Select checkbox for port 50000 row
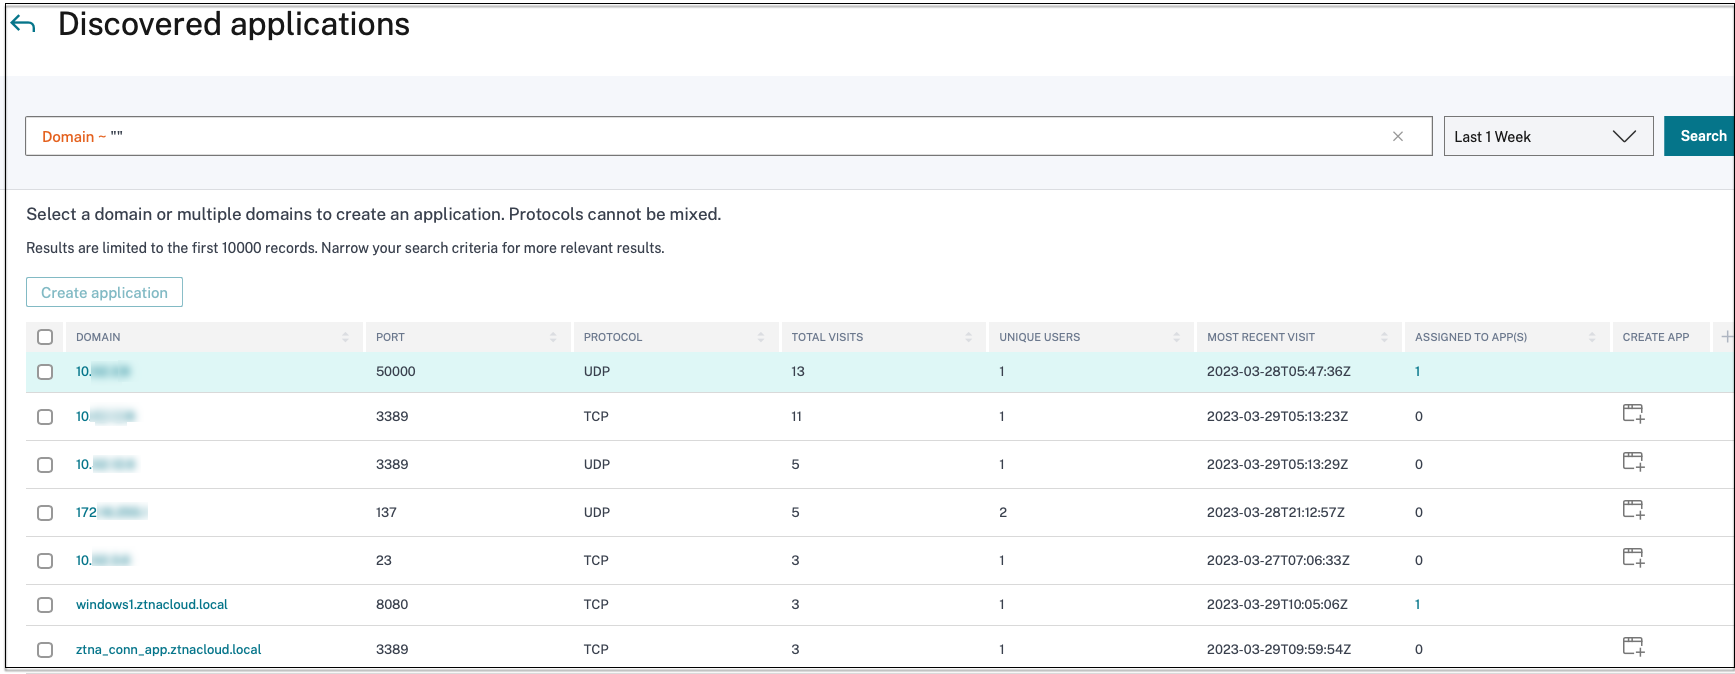The image size is (1735, 674). click(45, 372)
